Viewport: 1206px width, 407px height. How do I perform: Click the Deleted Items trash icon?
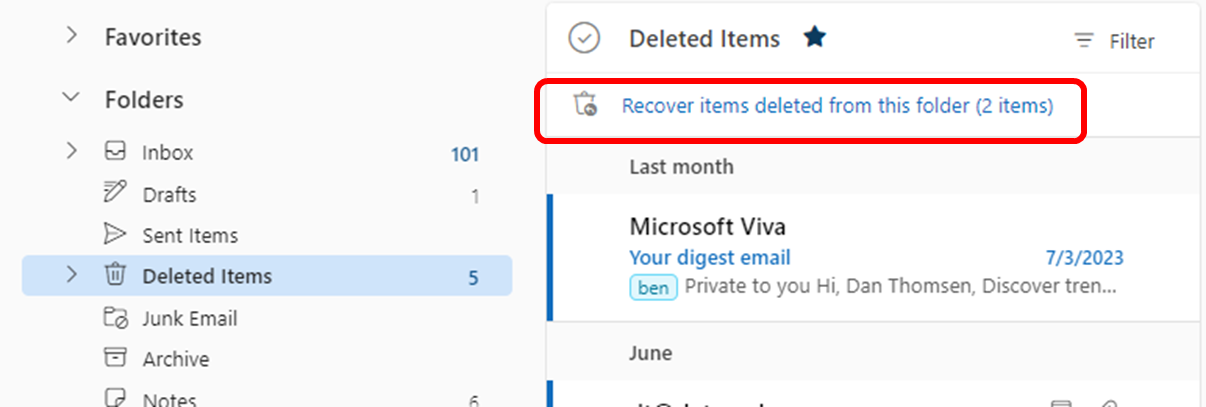click(x=116, y=275)
